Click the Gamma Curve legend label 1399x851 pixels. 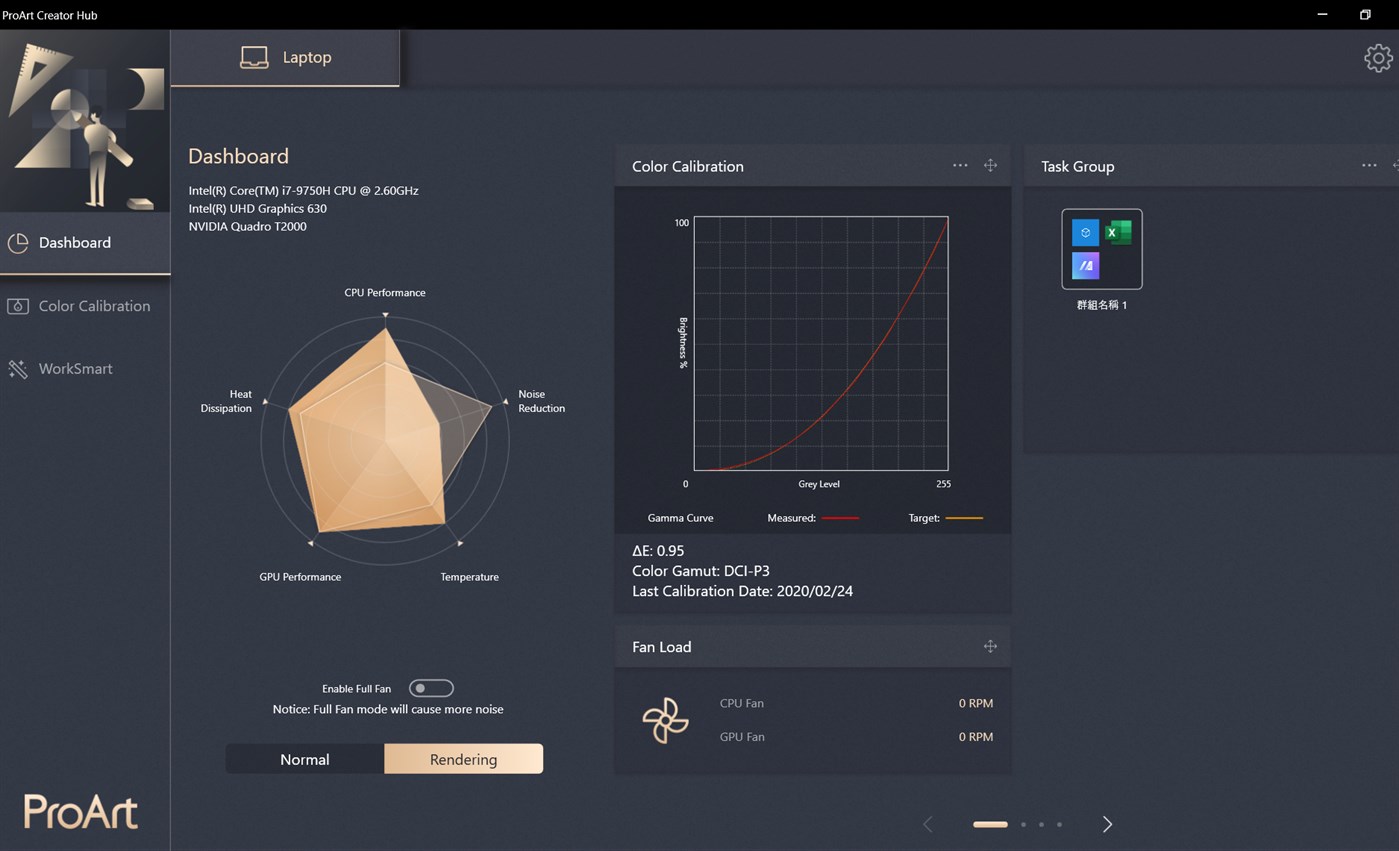point(680,518)
